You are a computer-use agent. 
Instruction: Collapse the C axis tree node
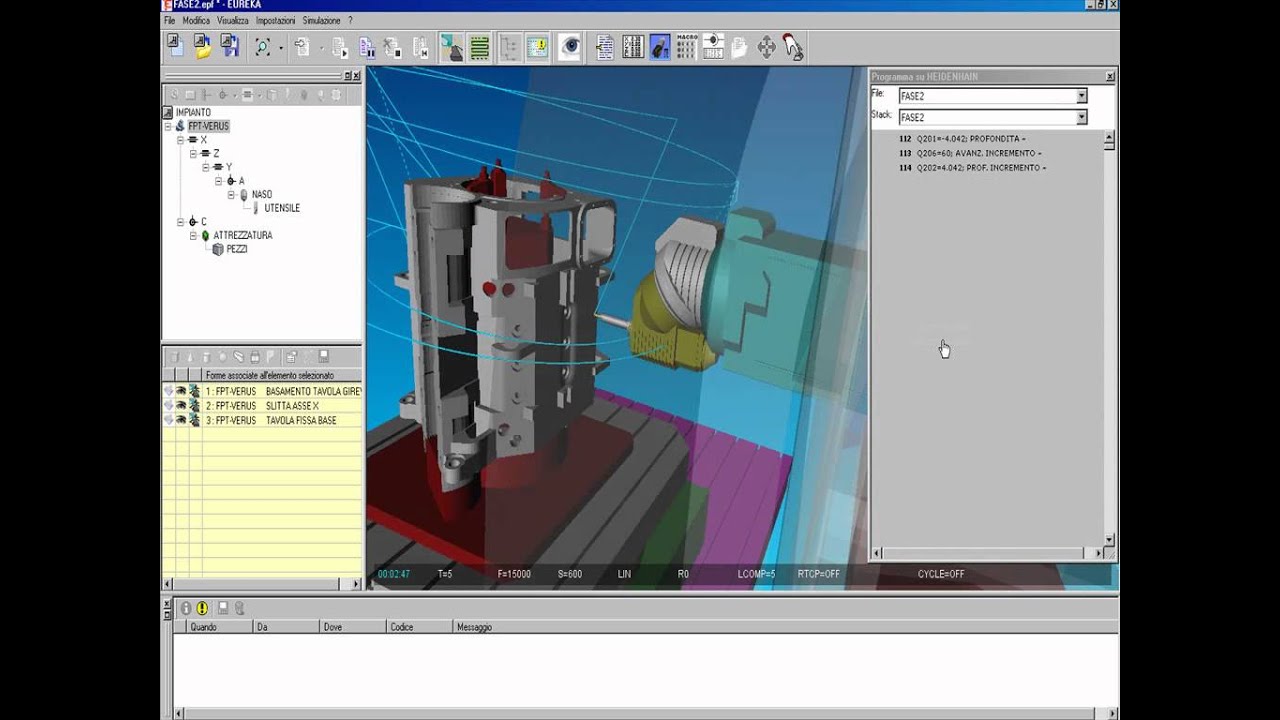pos(181,222)
